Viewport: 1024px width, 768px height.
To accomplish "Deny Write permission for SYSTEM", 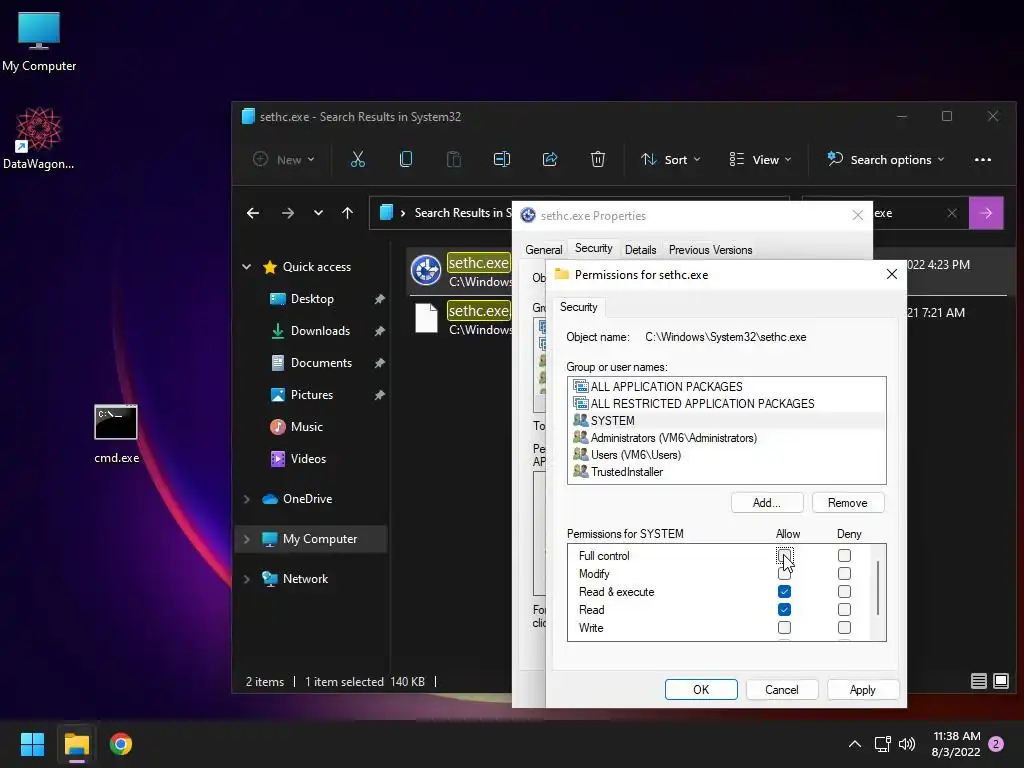I will pyautogui.click(x=844, y=628).
